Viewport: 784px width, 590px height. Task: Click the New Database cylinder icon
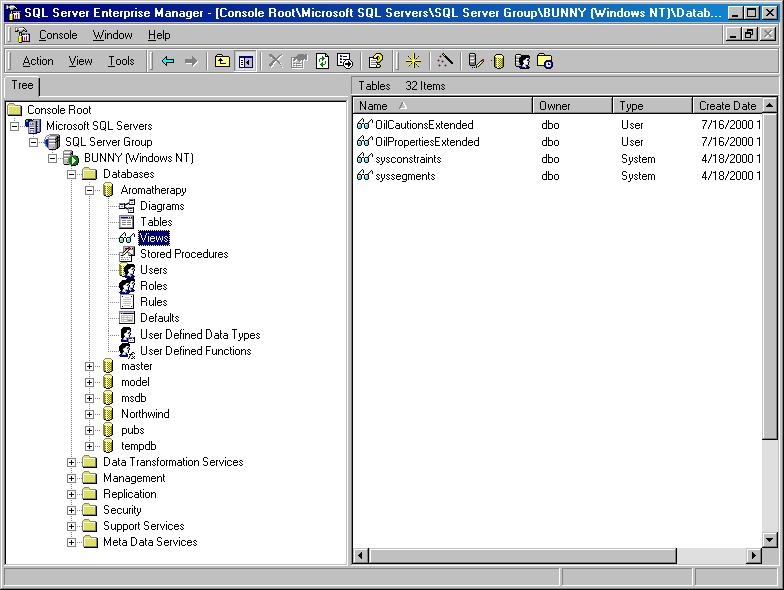[498, 62]
